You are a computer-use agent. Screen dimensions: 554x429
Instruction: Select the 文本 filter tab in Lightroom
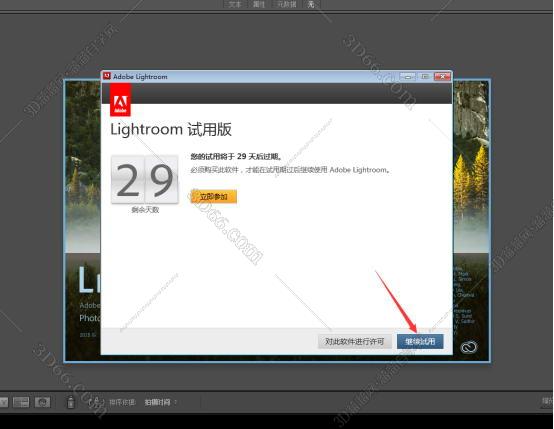(235, 4)
